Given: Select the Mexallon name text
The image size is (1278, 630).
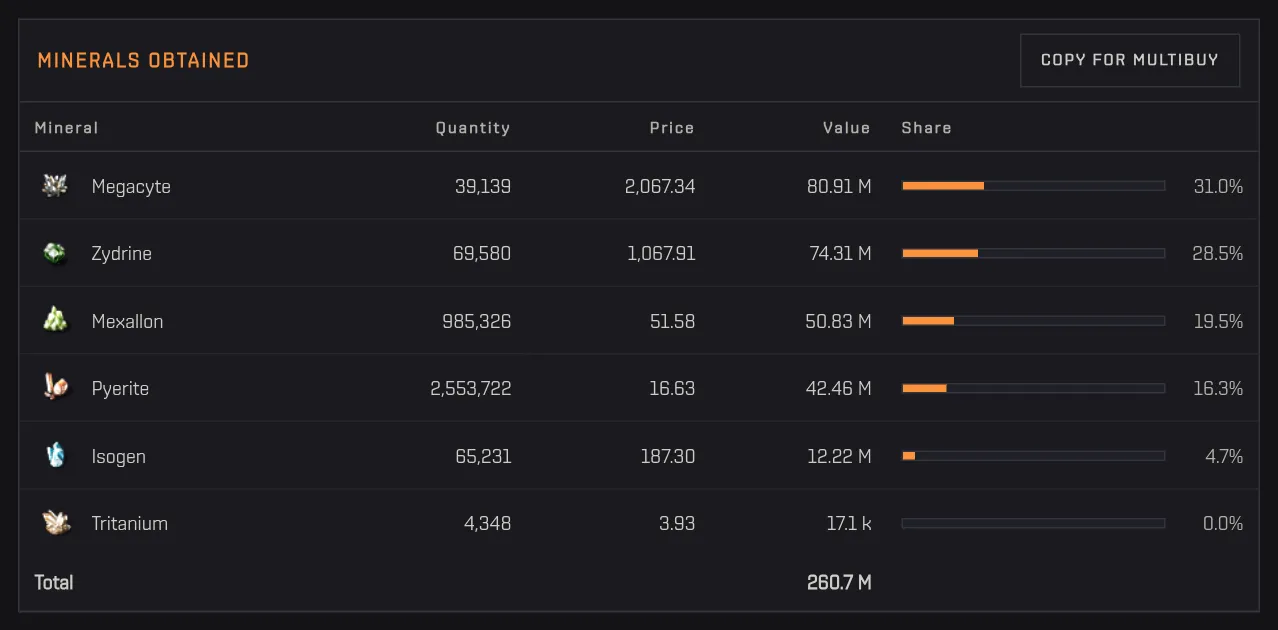Looking at the screenshot, I should [127, 321].
